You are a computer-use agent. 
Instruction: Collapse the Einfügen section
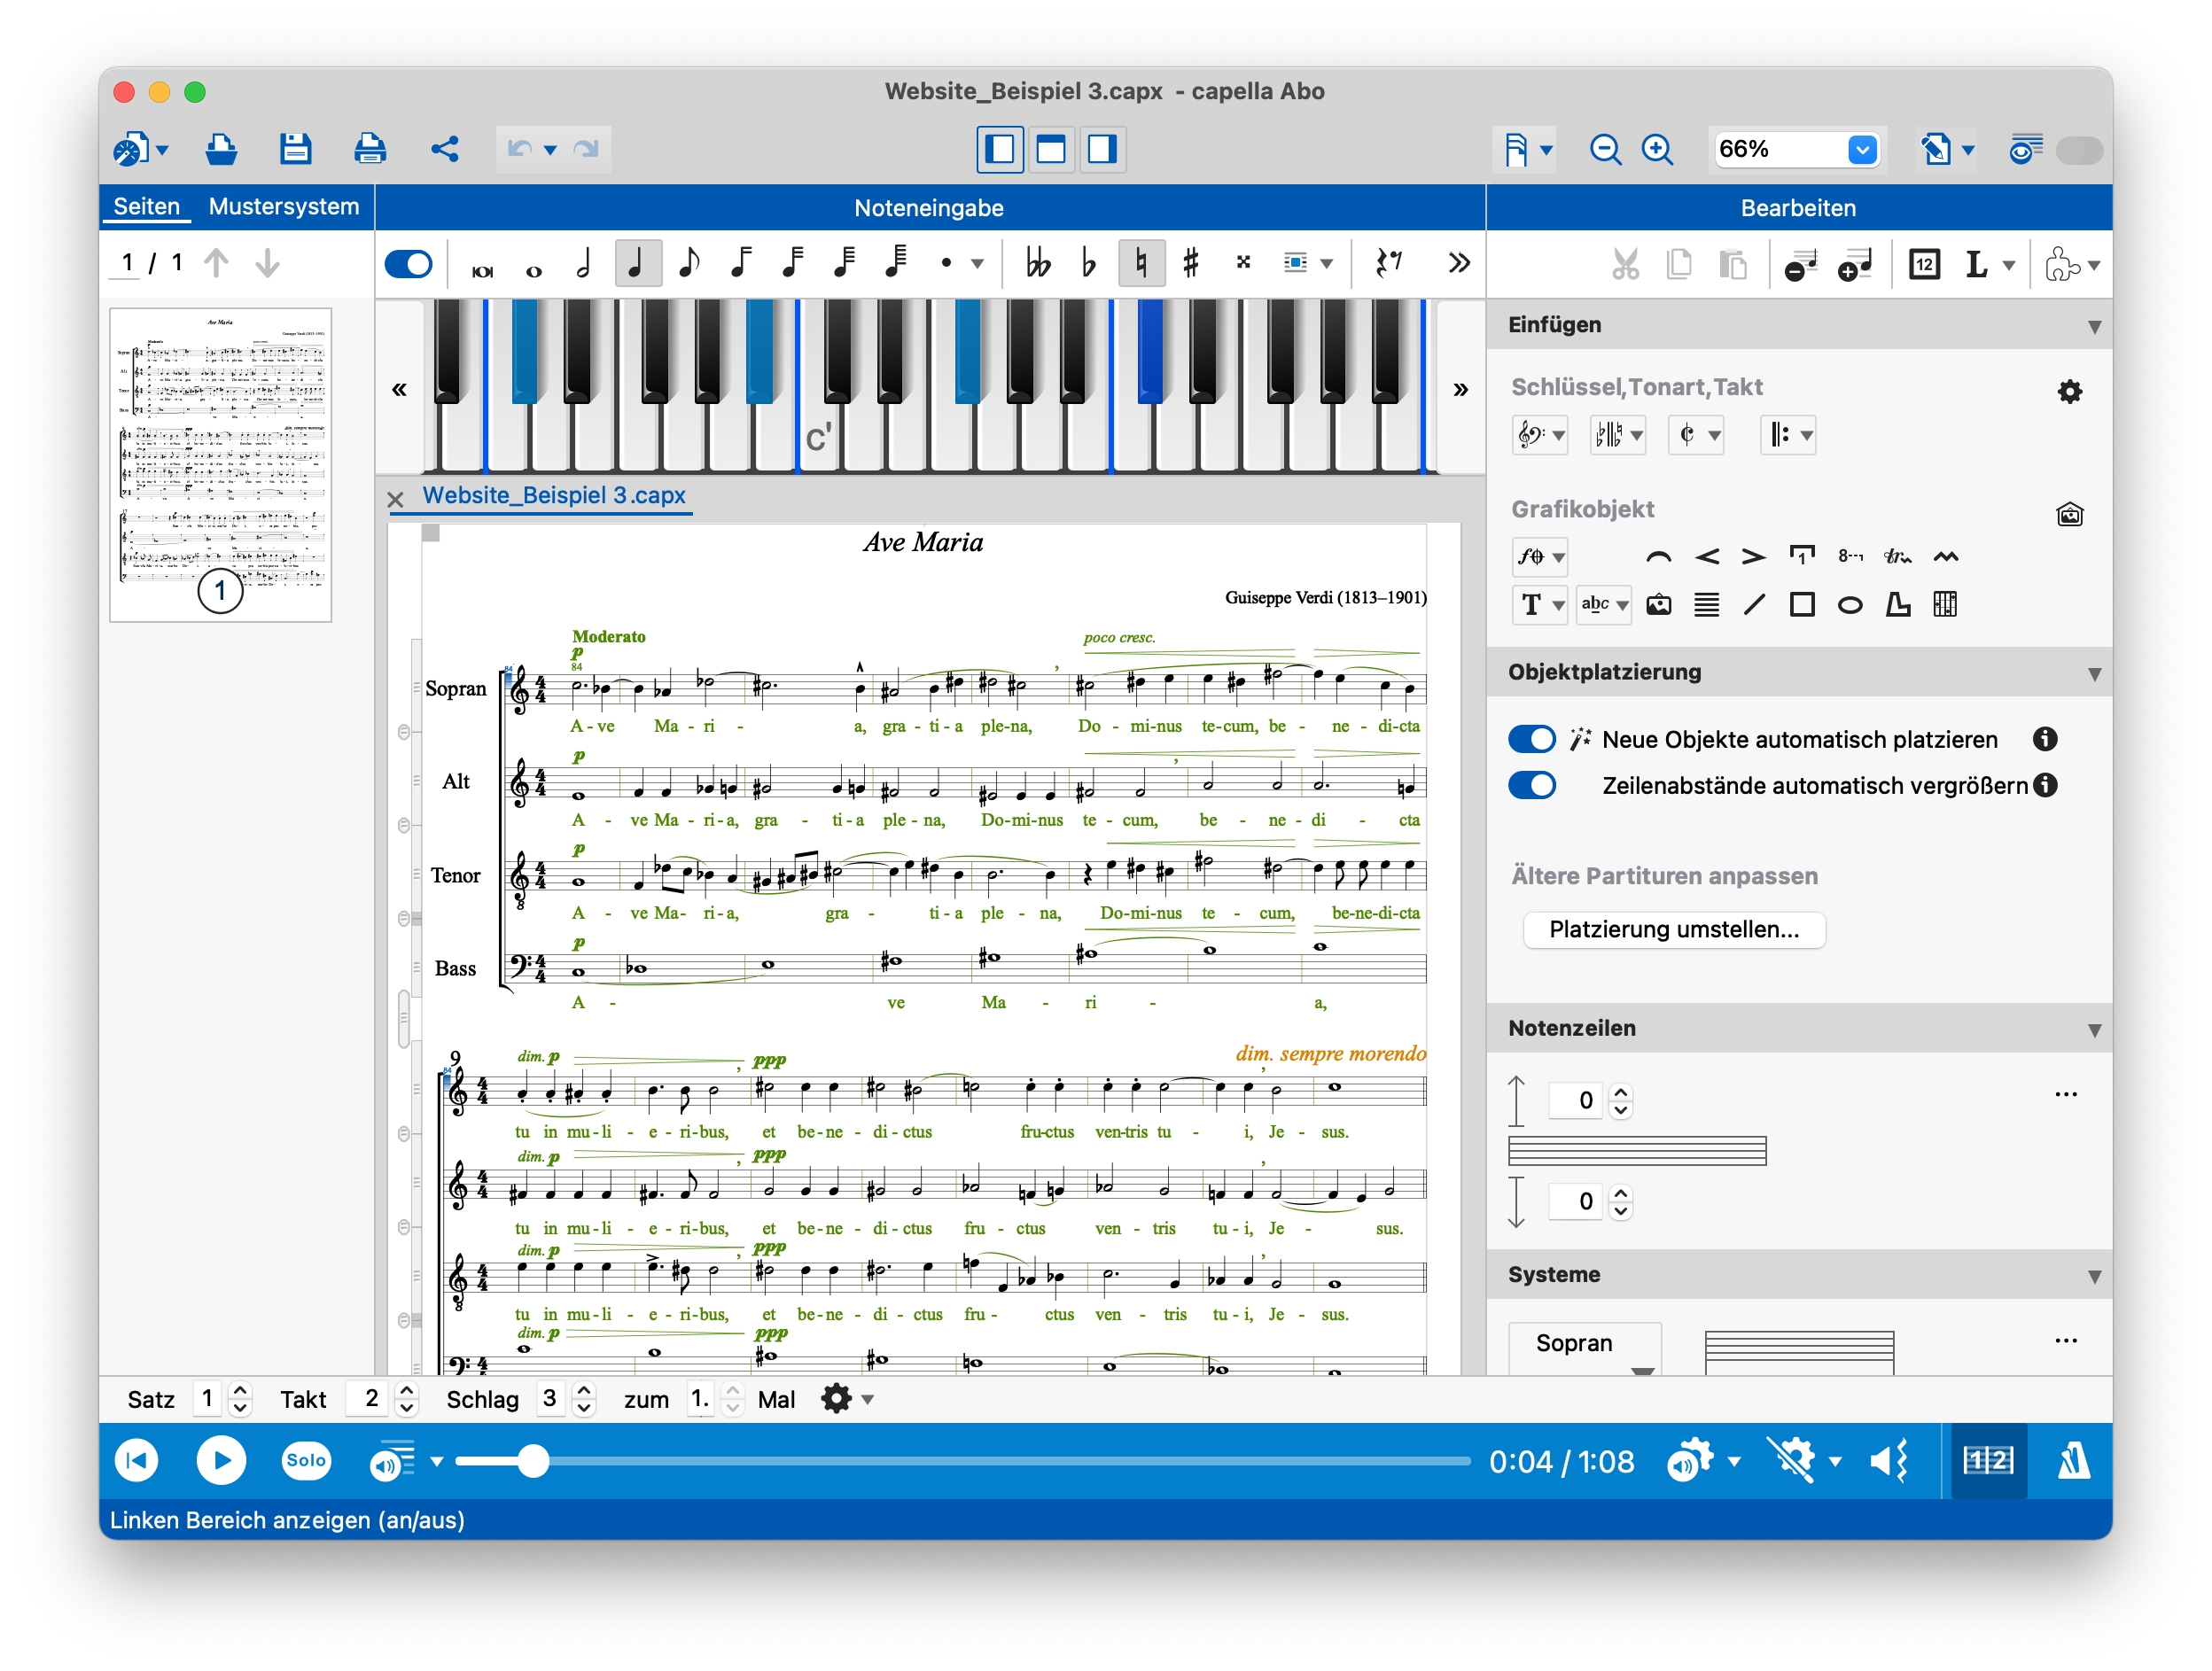pyautogui.click(x=2094, y=326)
